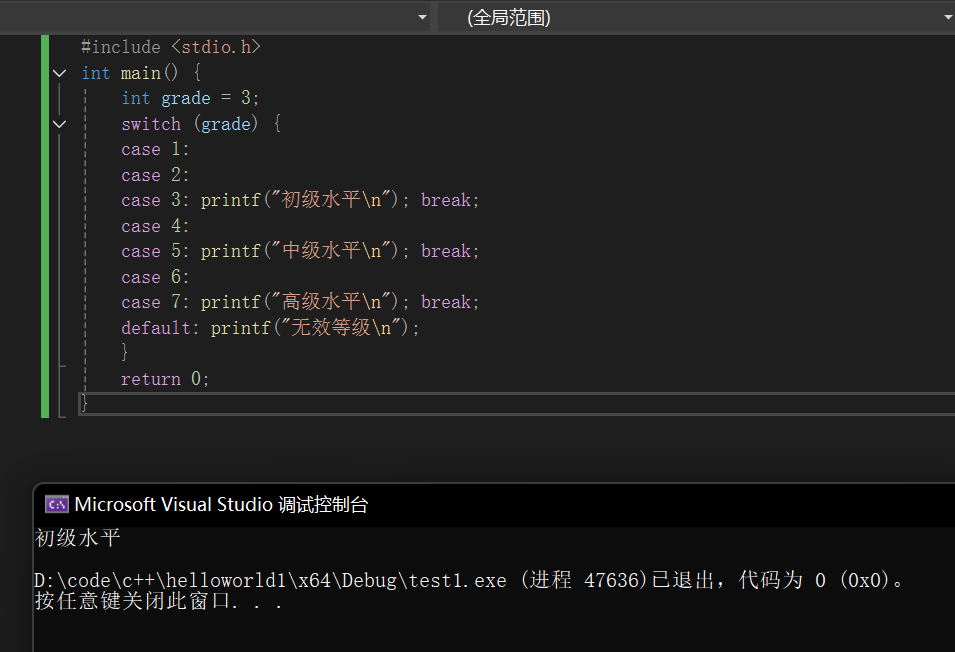
Task: Click the closing brace on the highlighted line
Action: [x=84, y=403]
